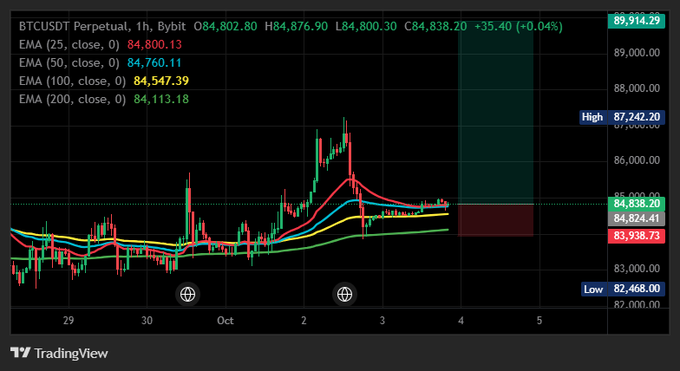Screen dimensions: 680x371
Task: Click the Low 82,468.00 price label
Action: pos(623,289)
